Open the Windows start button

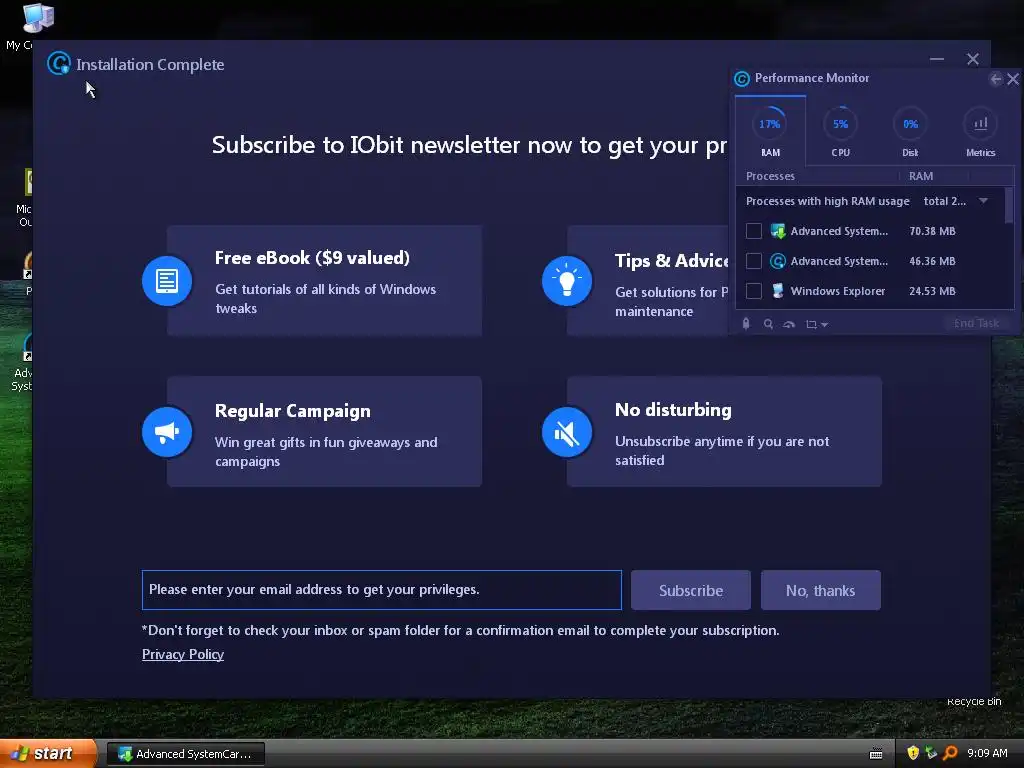click(48, 753)
